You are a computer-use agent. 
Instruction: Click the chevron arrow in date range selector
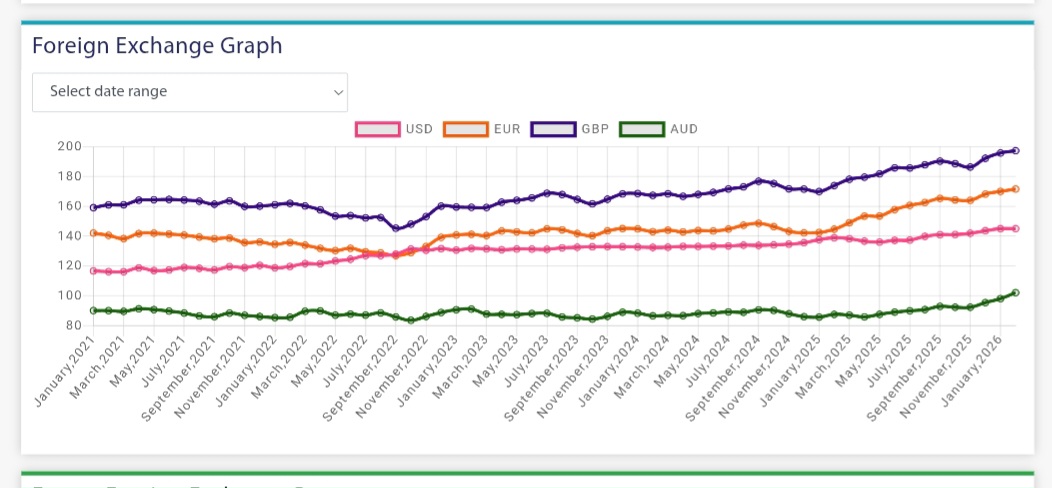[x=337, y=92]
